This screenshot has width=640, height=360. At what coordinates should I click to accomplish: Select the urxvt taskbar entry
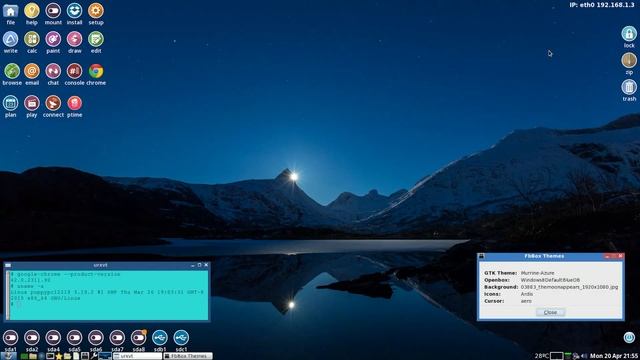coord(137,356)
